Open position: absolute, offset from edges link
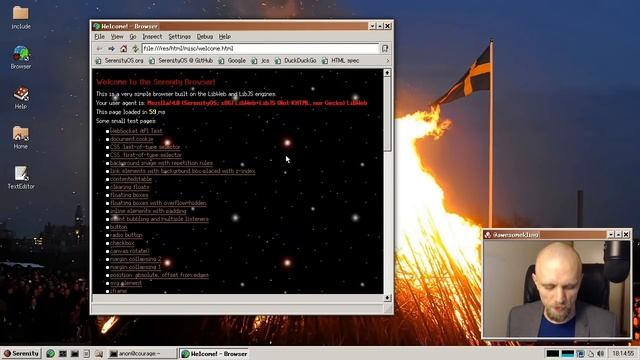This screenshot has width=640, height=360. pos(159,276)
